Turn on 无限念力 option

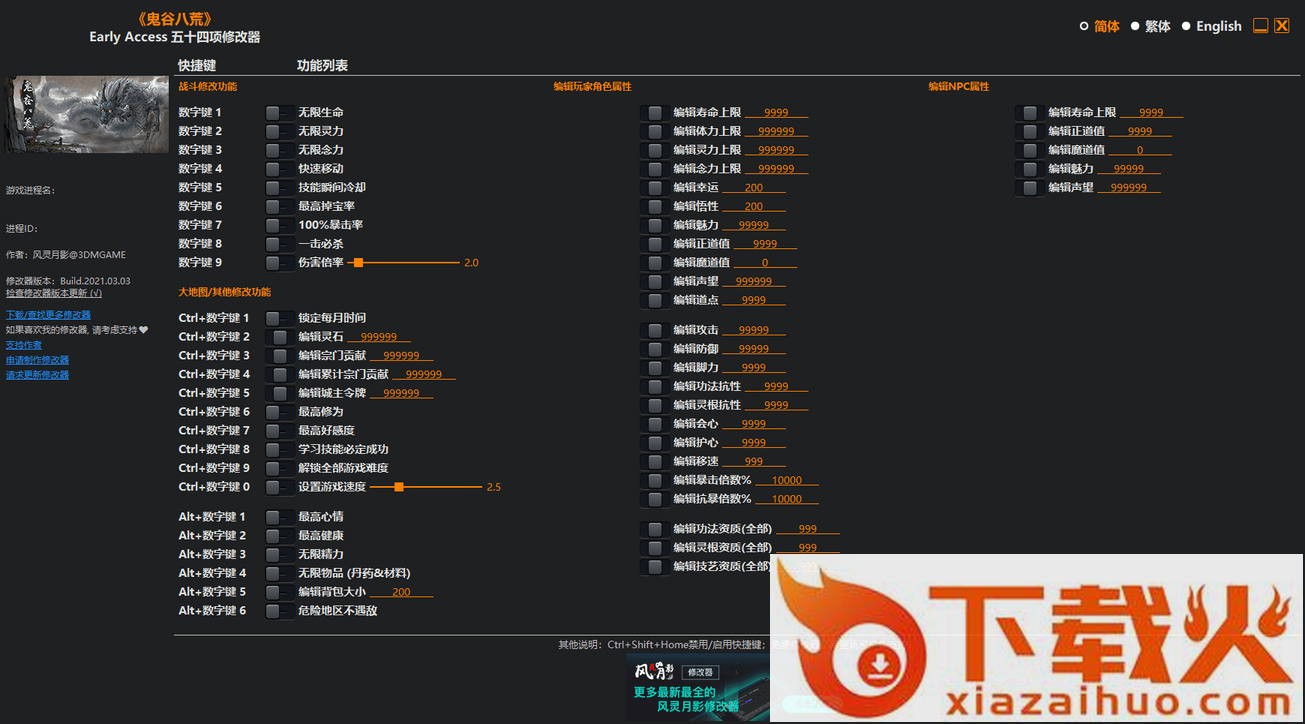pos(280,150)
